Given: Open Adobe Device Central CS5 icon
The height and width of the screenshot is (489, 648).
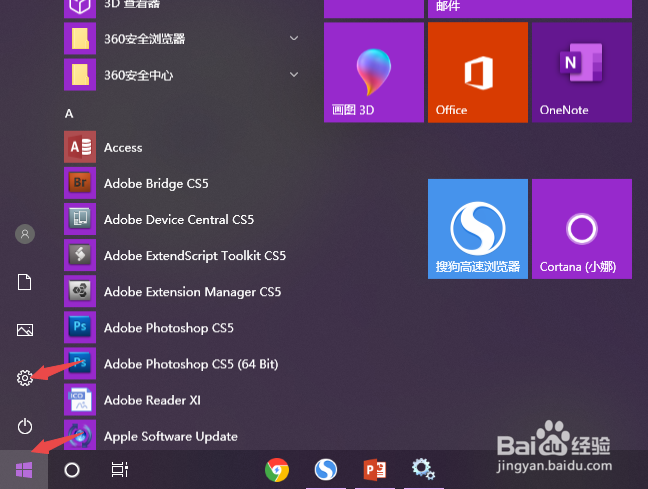Looking at the screenshot, I should [x=80, y=219].
